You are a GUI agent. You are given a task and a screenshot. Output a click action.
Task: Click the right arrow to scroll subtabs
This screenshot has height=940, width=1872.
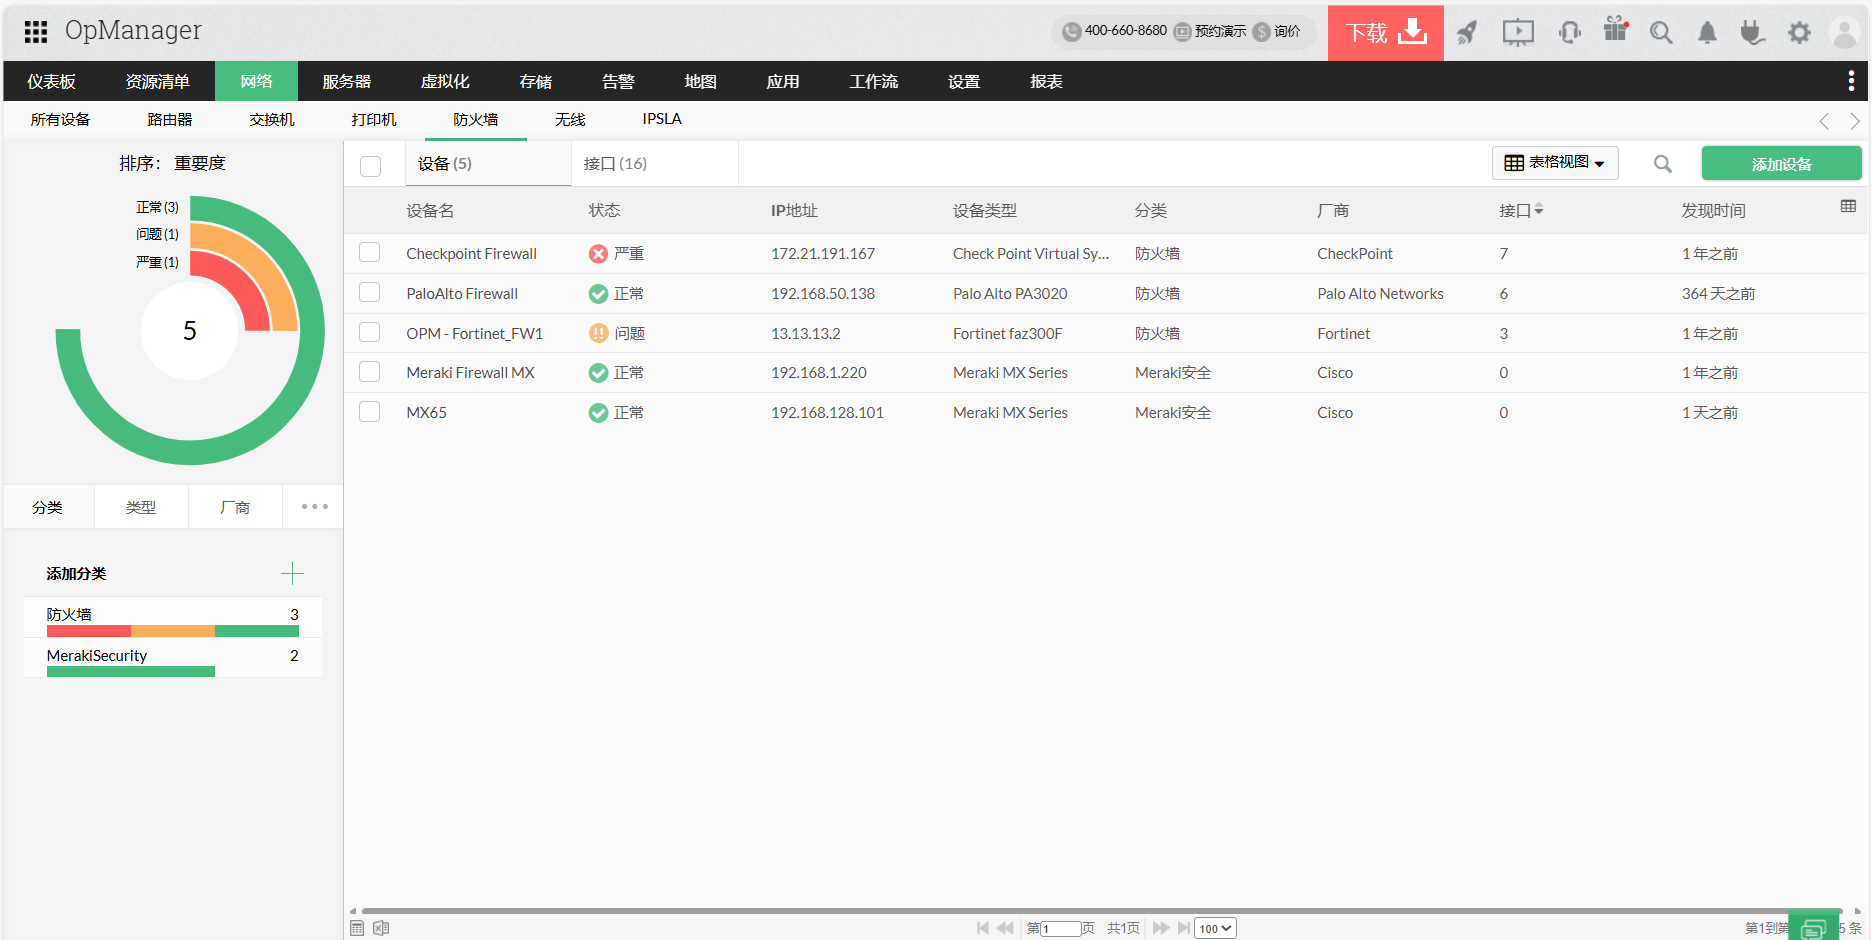tap(1855, 121)
